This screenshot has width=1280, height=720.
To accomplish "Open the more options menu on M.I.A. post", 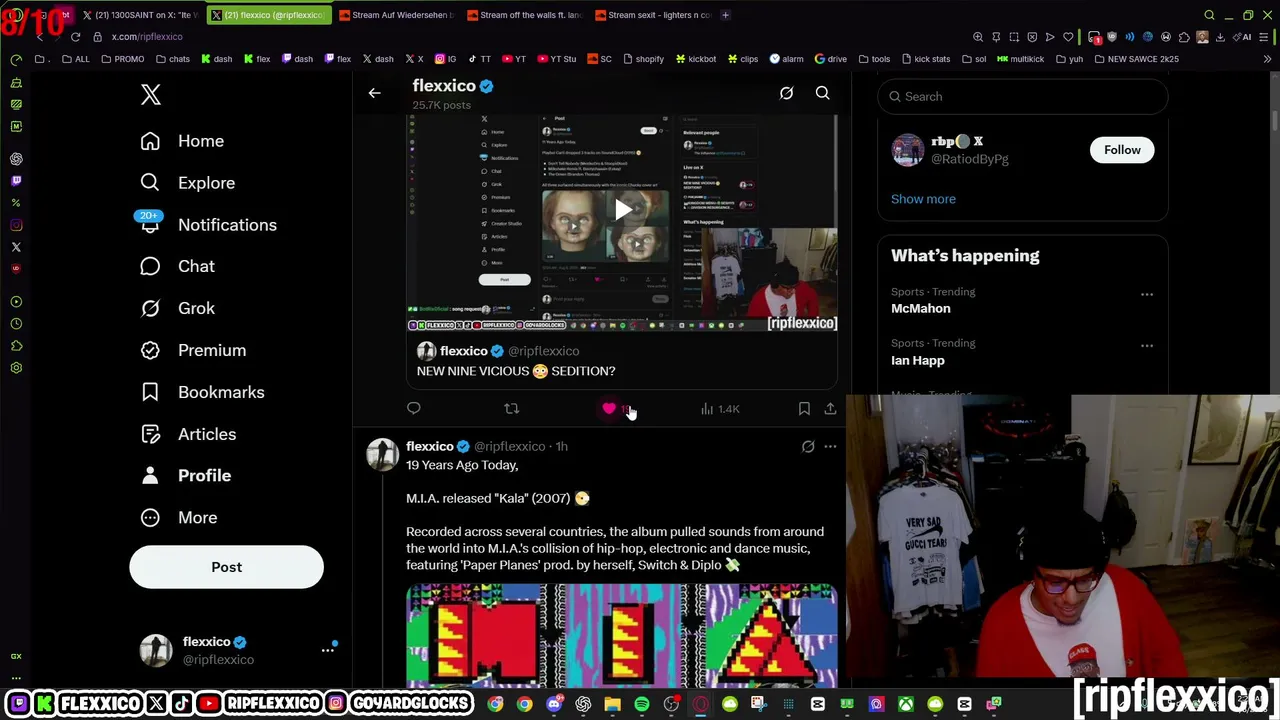I will pos(830,447).
